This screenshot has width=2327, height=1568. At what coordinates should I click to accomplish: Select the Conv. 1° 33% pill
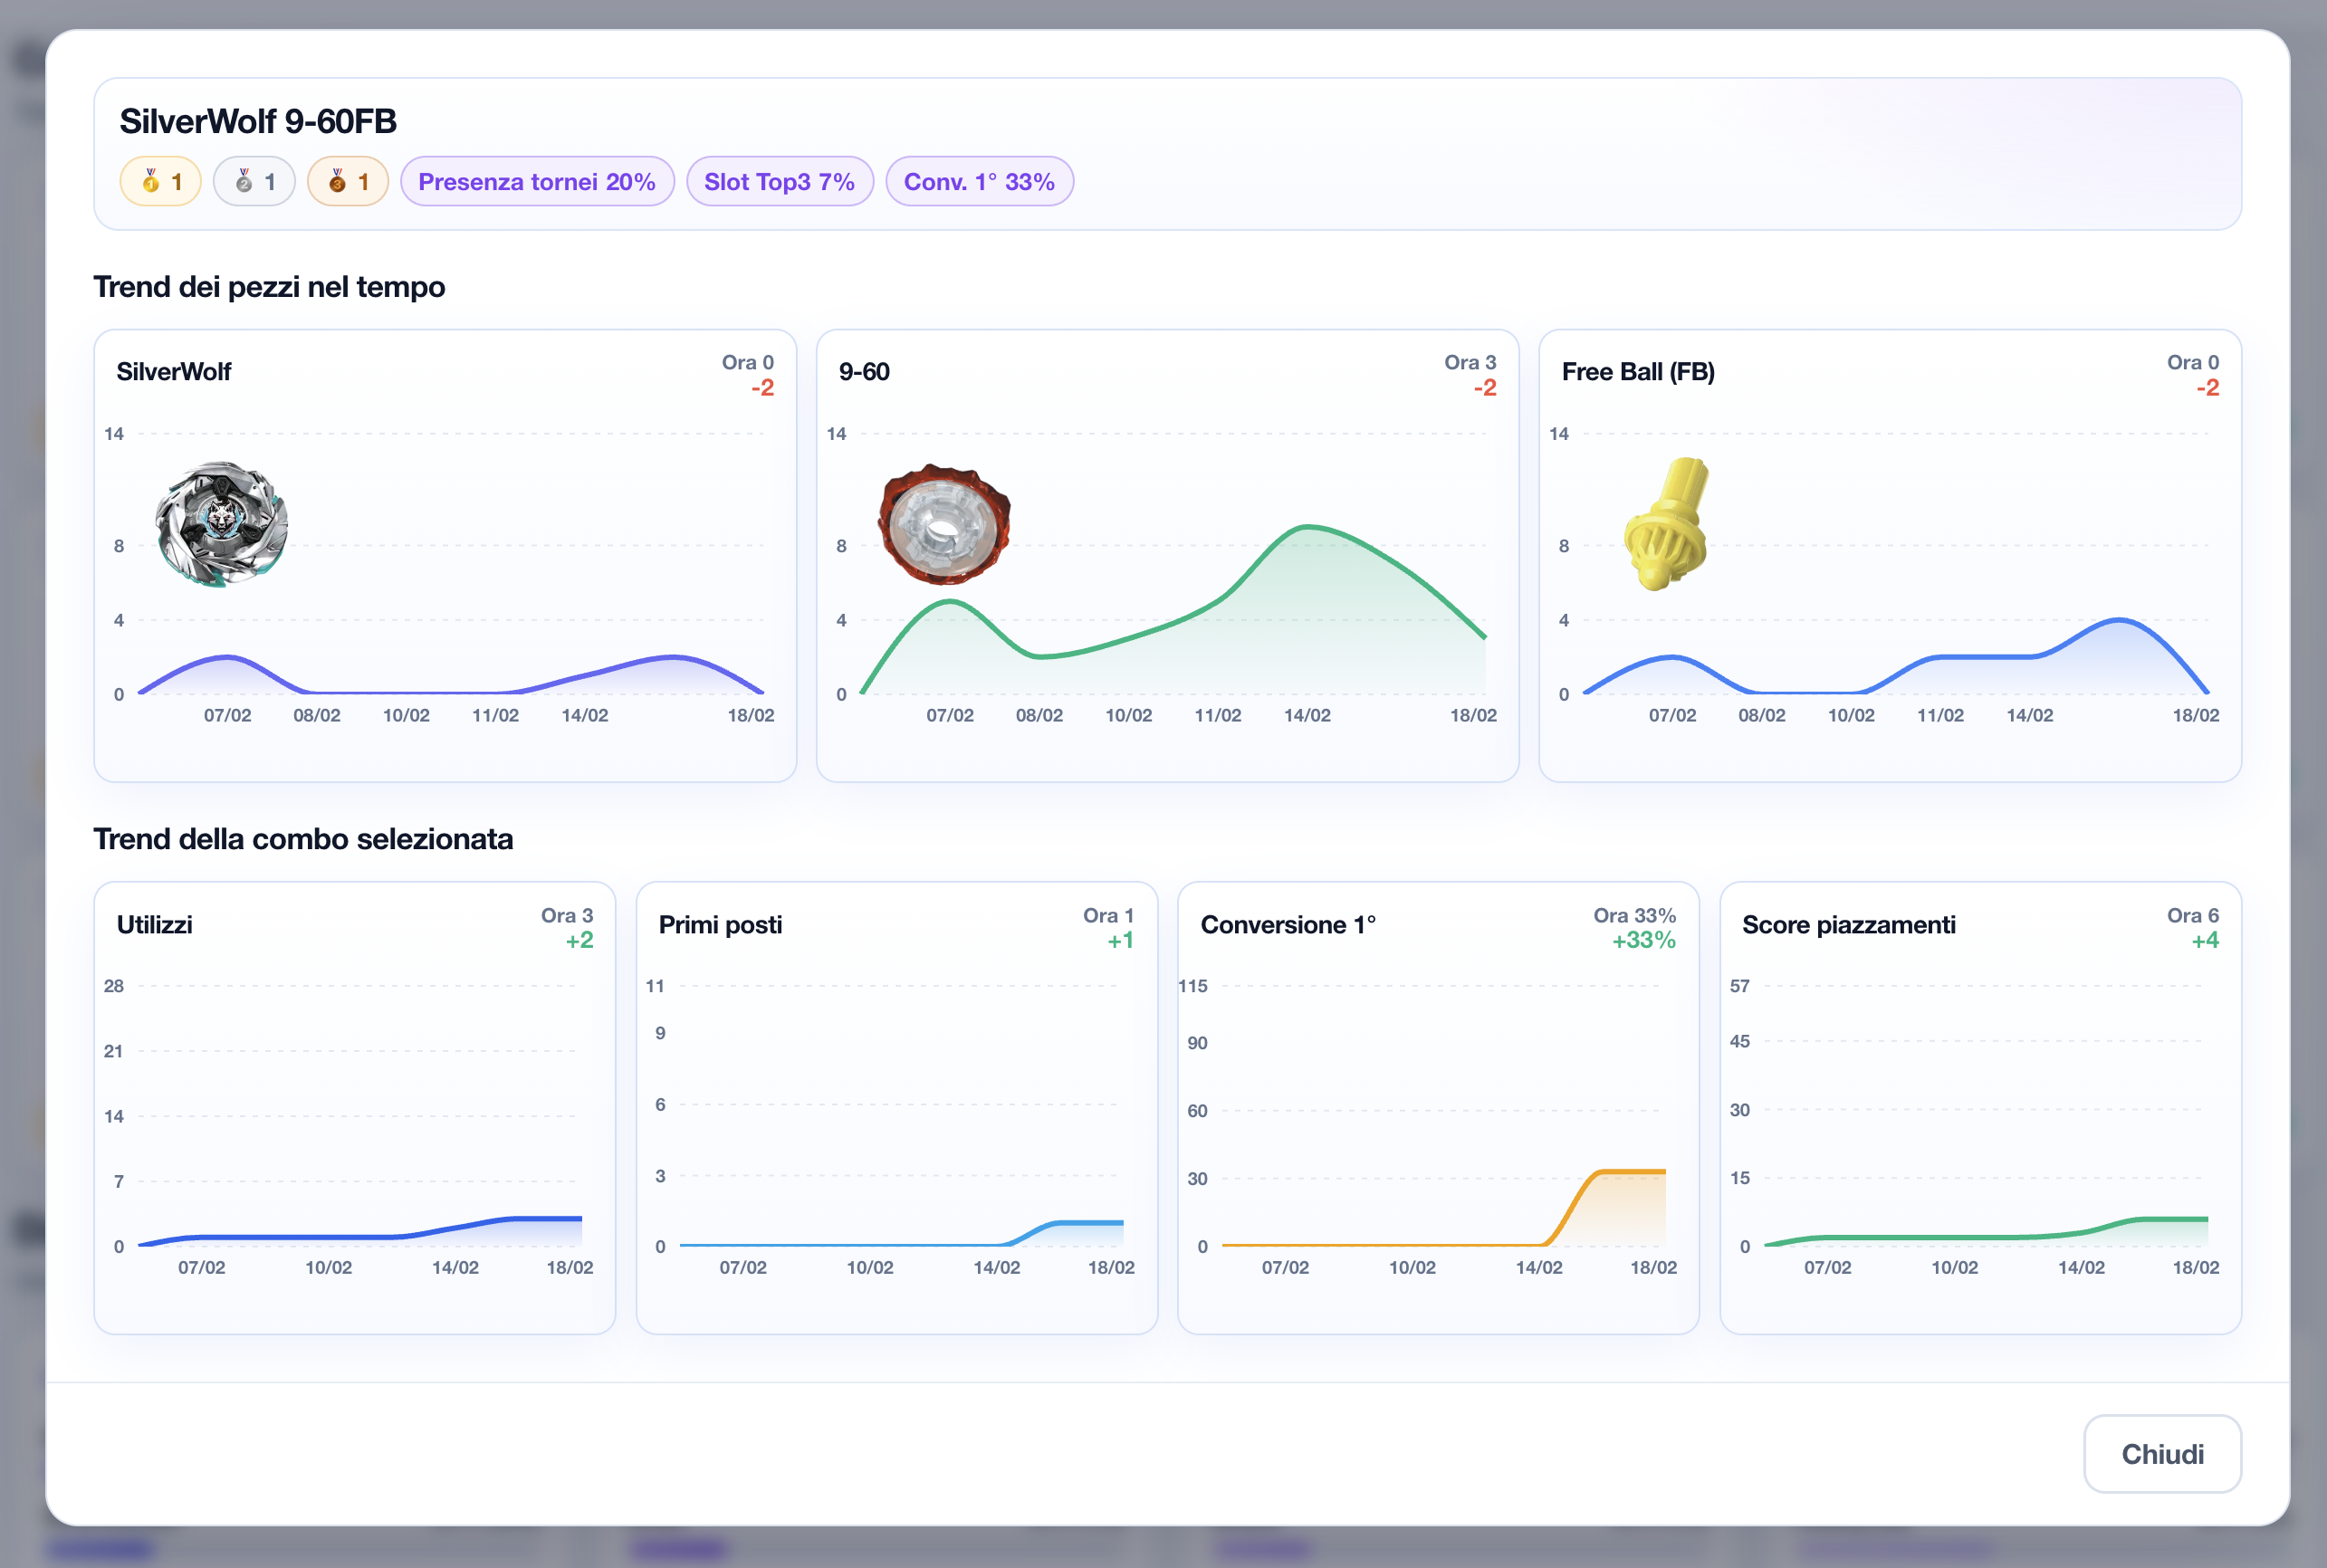point(979,181)
